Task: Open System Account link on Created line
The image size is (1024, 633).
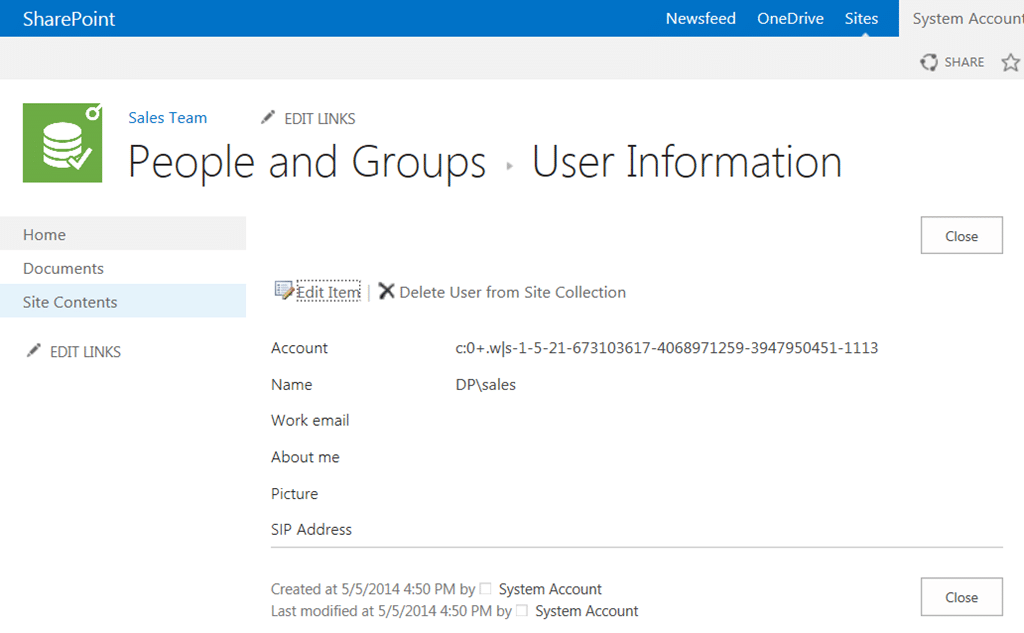Action: coord(550,589)
